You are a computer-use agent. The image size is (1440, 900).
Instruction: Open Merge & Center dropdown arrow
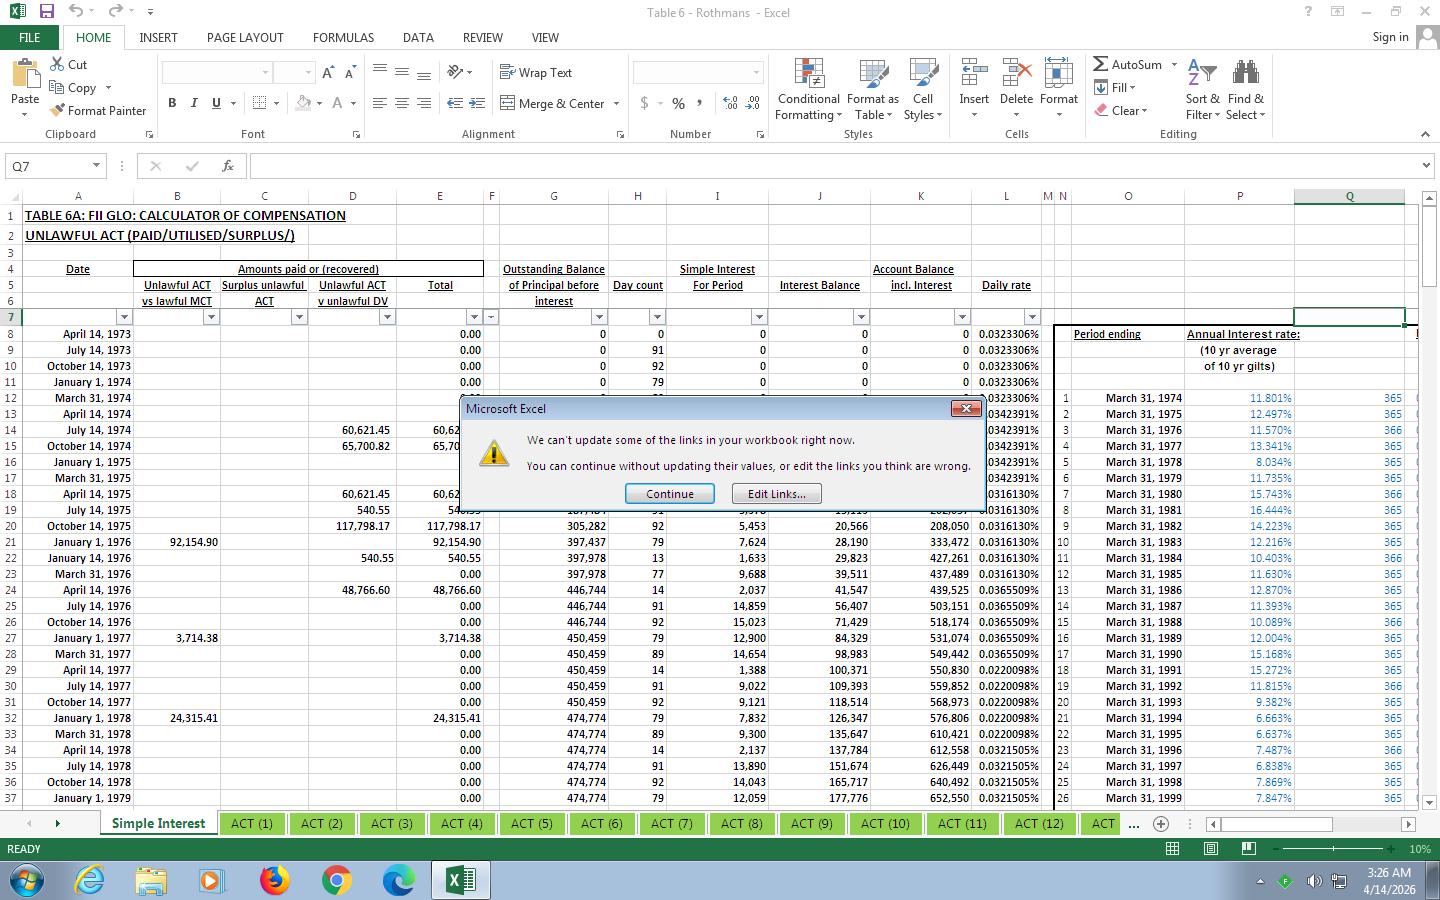[x=616, y=104]
